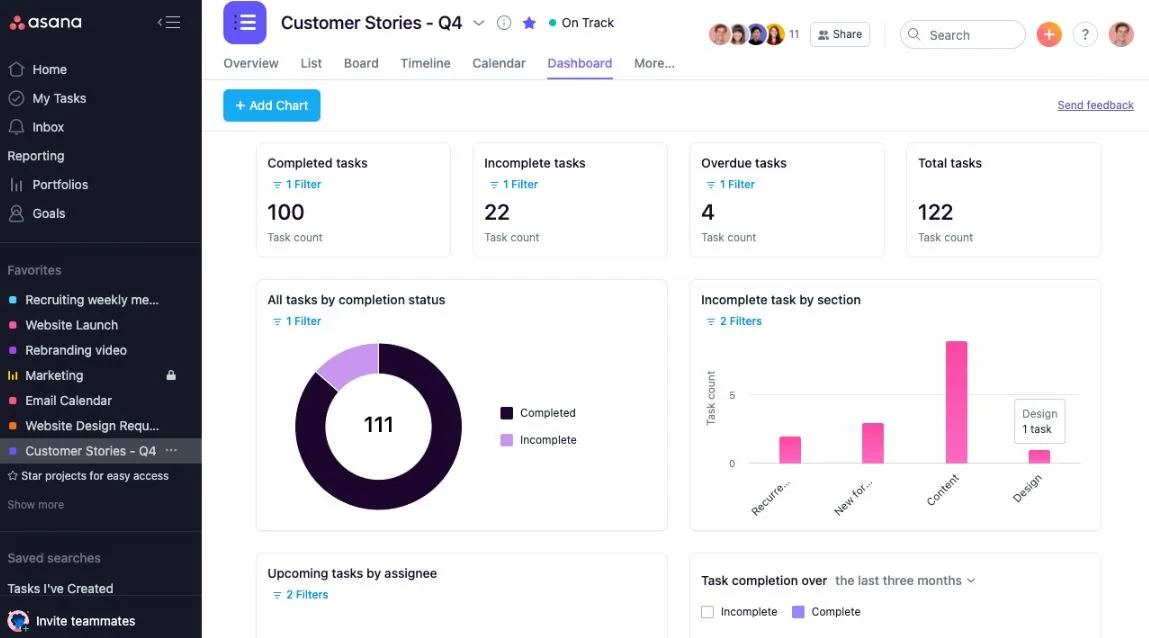
Task: Open the project title dropdown arrow
Action: 478,23
